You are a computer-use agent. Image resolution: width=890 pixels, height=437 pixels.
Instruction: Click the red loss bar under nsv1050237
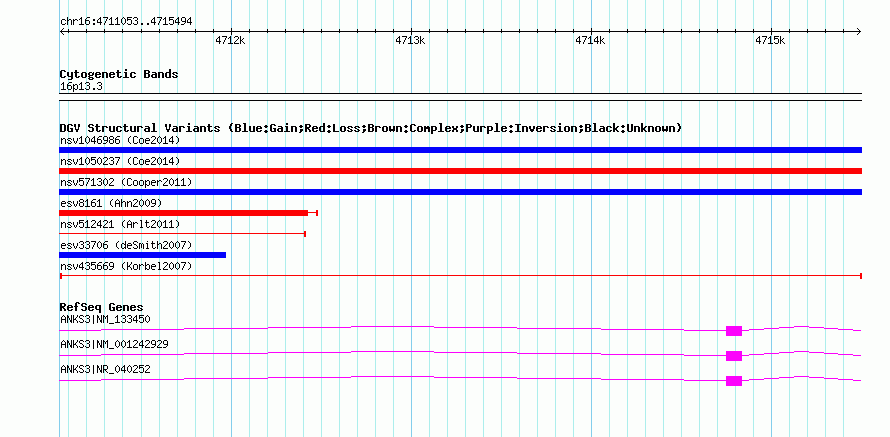460,171
